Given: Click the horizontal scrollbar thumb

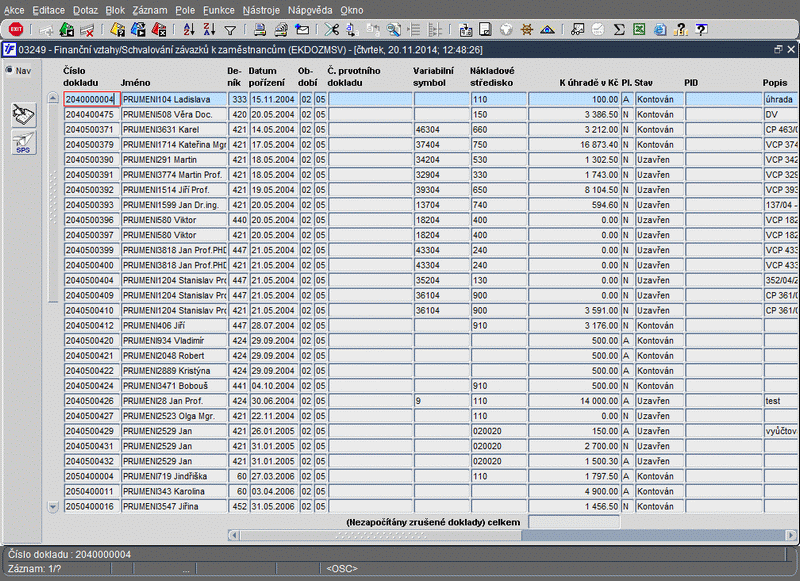Looking at the screenshot, I should pos(381,535).
